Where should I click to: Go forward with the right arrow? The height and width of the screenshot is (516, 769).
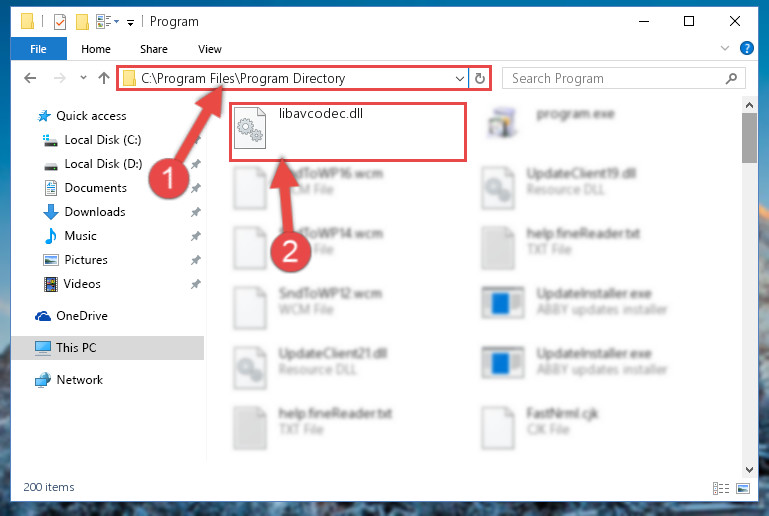[x=59, y=78]
